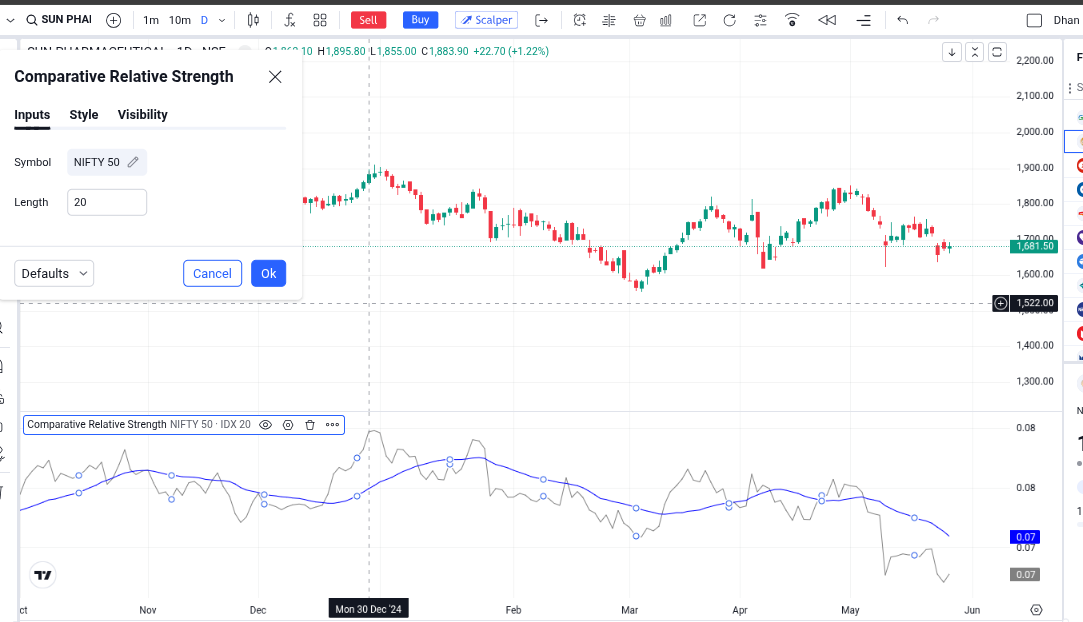The width and height of the screenshot is (1083, 622).
Task: Toggle the square checkbox beside Dhan
Action: click(x=1034, y=21)
